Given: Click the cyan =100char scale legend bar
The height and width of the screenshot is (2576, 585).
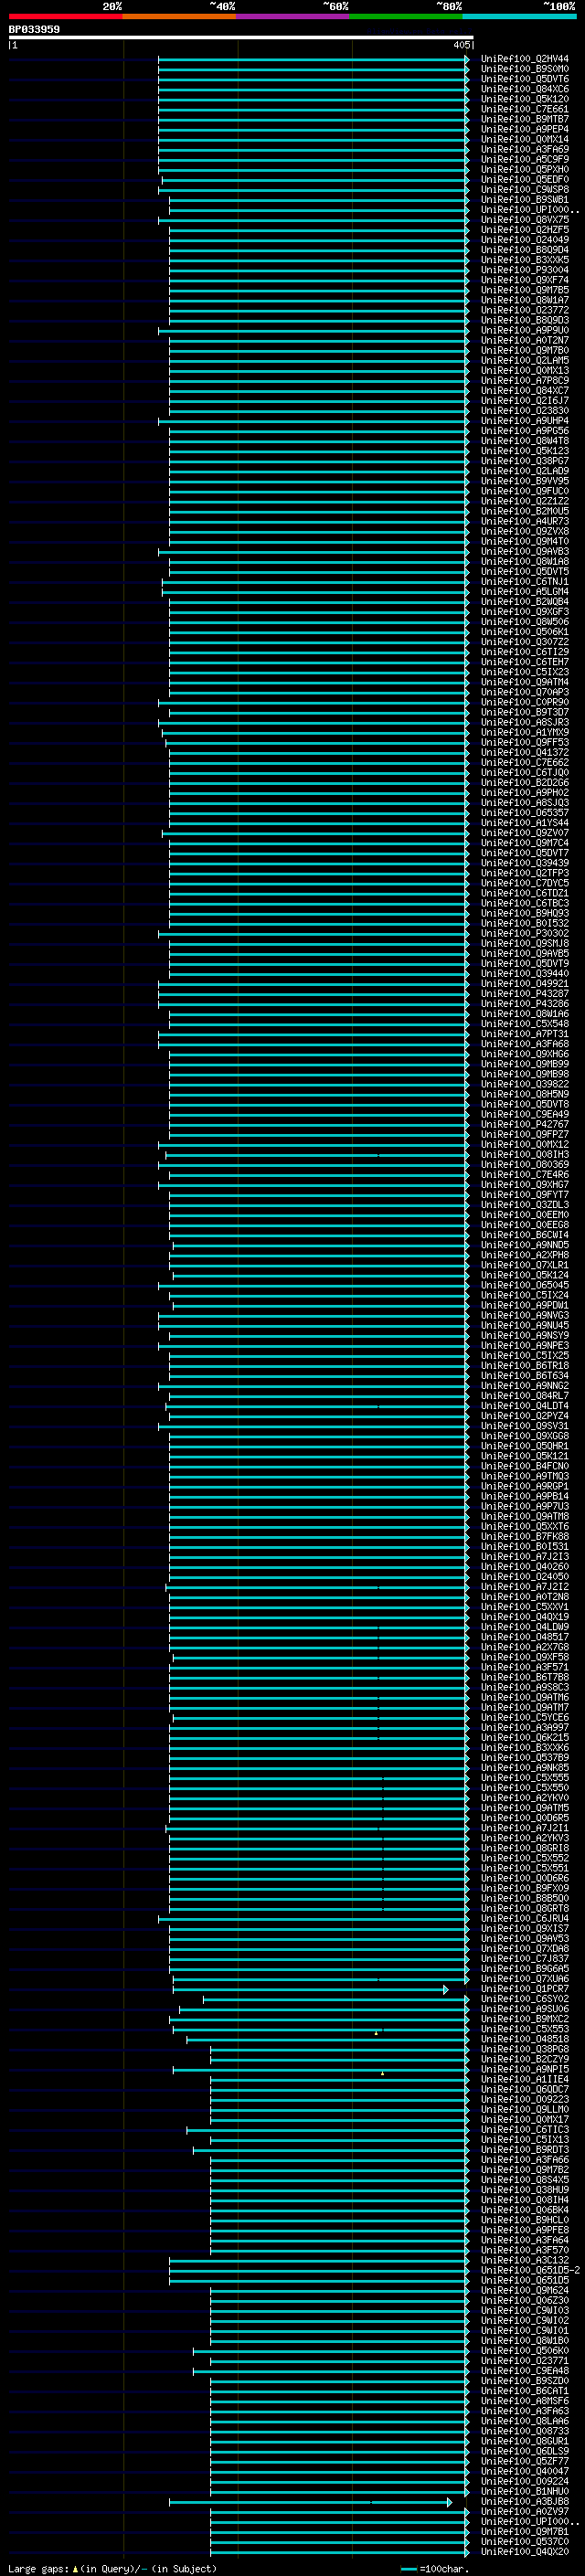Looking at the screenshot, I should point(408,2569).
